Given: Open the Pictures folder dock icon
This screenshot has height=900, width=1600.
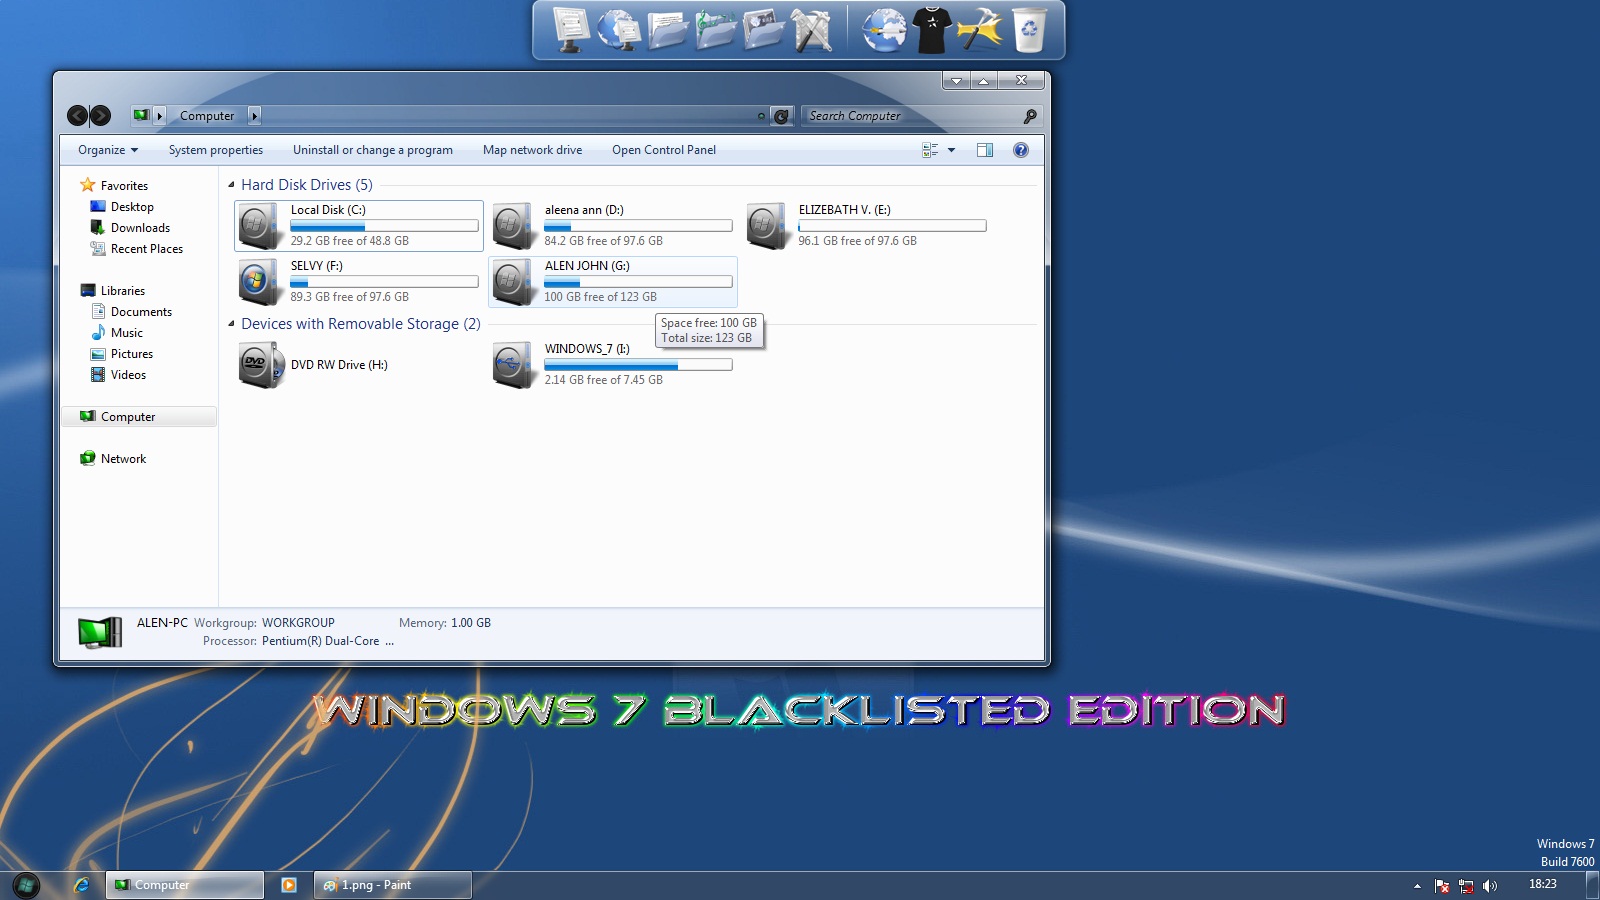Looking at the screenshot, I should click(x=764, y=29).
